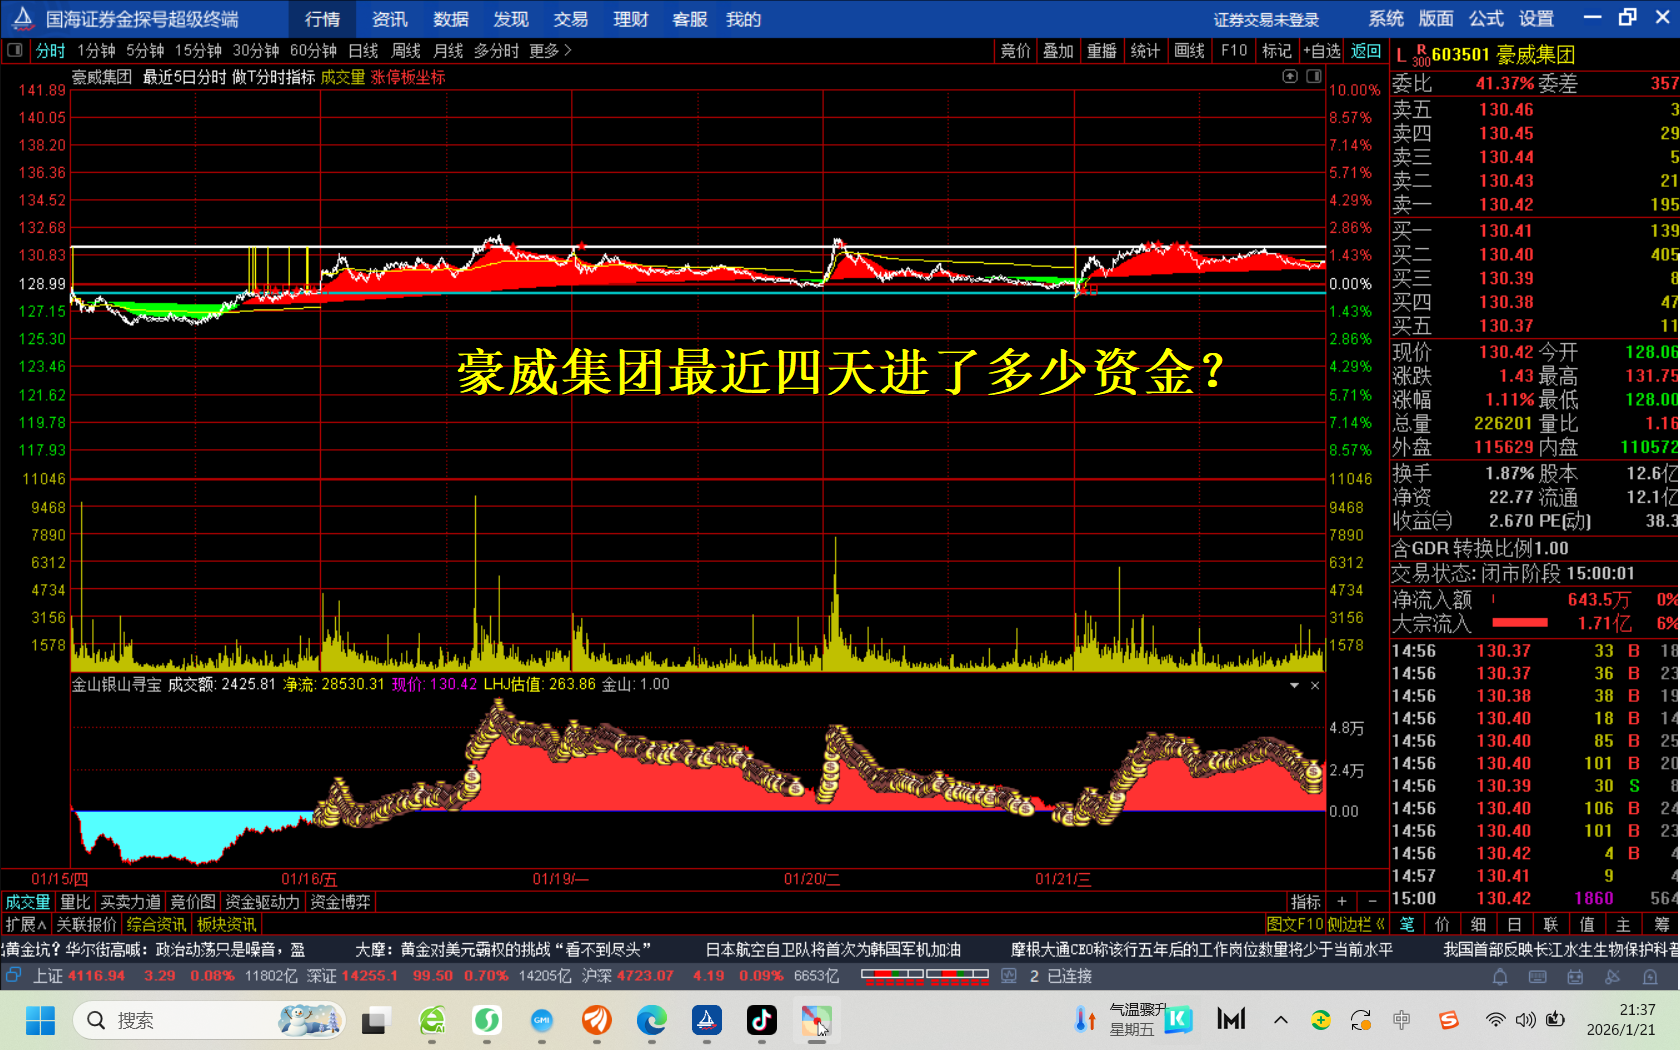
Task: Switch to the 买卖力道 indicator tab
Action: coord(130,902)
